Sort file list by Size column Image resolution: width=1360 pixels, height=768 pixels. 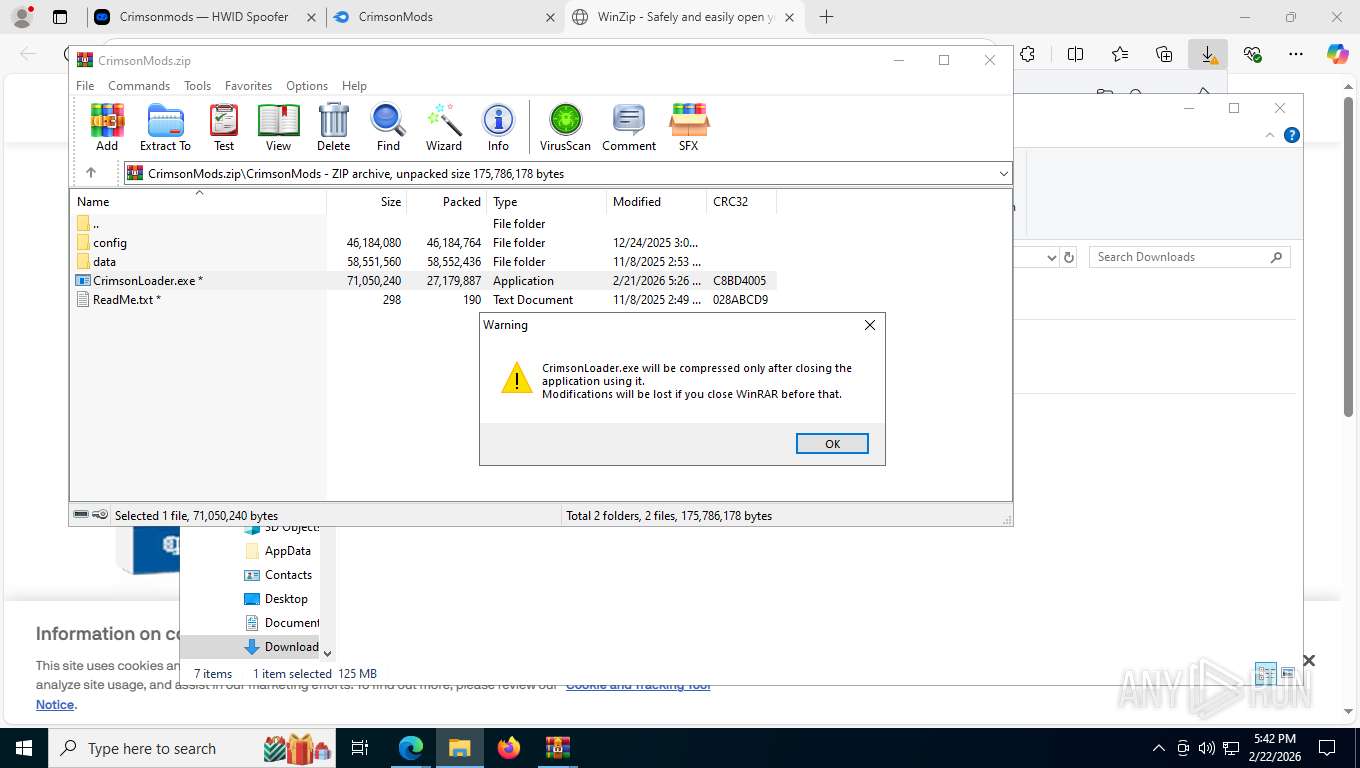pyautogui.click(x=367, y=201)
